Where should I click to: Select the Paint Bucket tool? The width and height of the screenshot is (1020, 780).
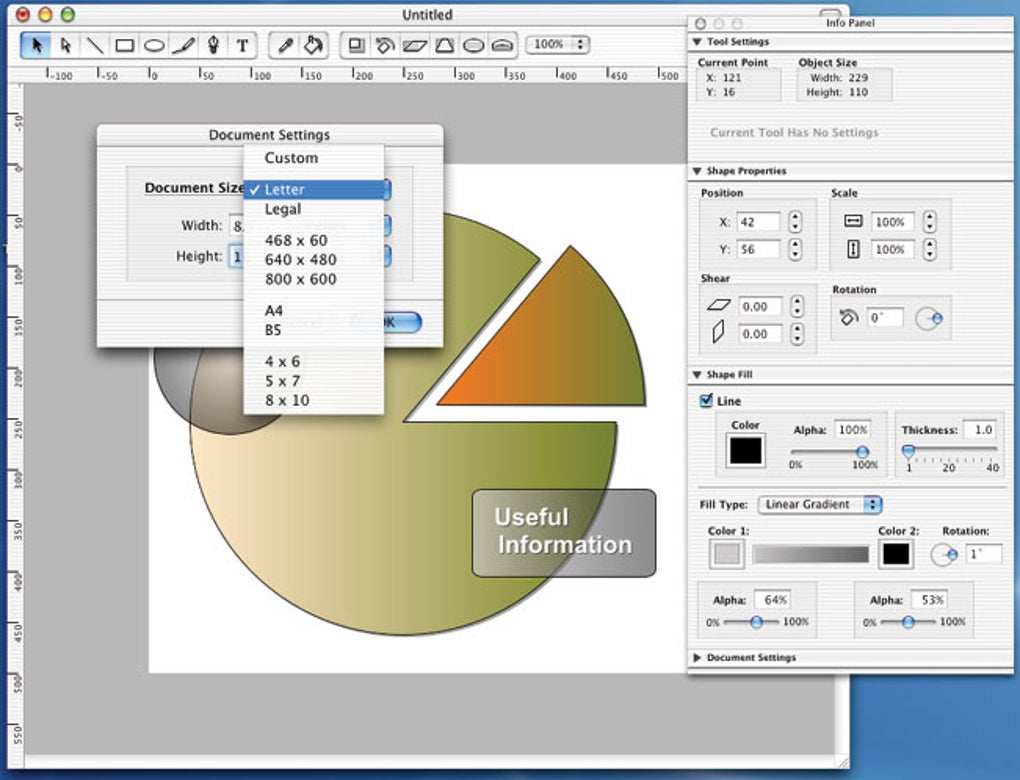[314, 45]
